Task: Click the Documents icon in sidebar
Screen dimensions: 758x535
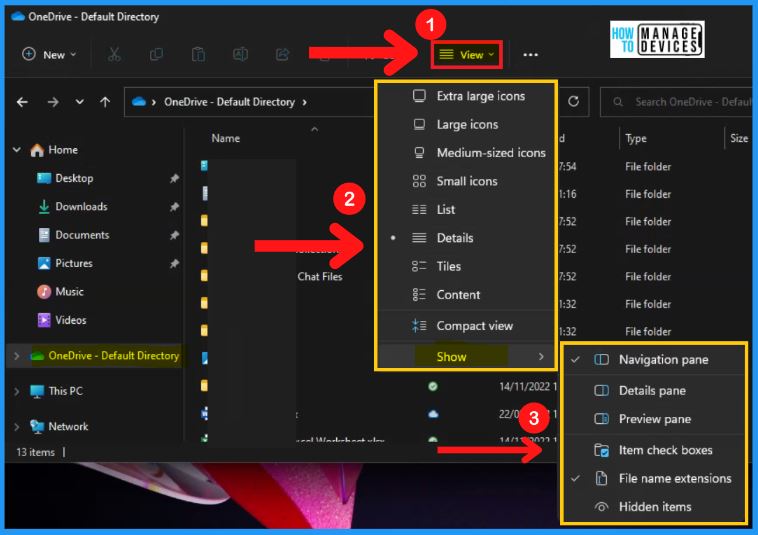Action: [x=44, y=235]
